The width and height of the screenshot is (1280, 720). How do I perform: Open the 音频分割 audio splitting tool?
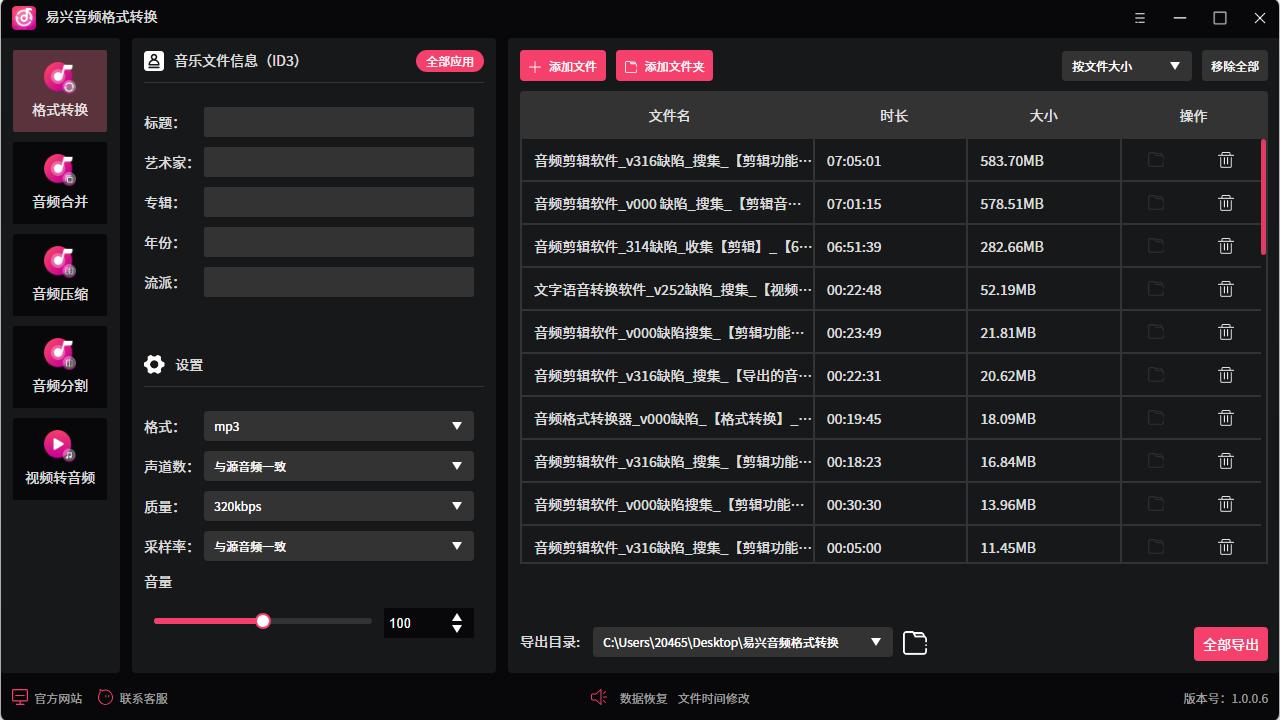tap(59, 367)
